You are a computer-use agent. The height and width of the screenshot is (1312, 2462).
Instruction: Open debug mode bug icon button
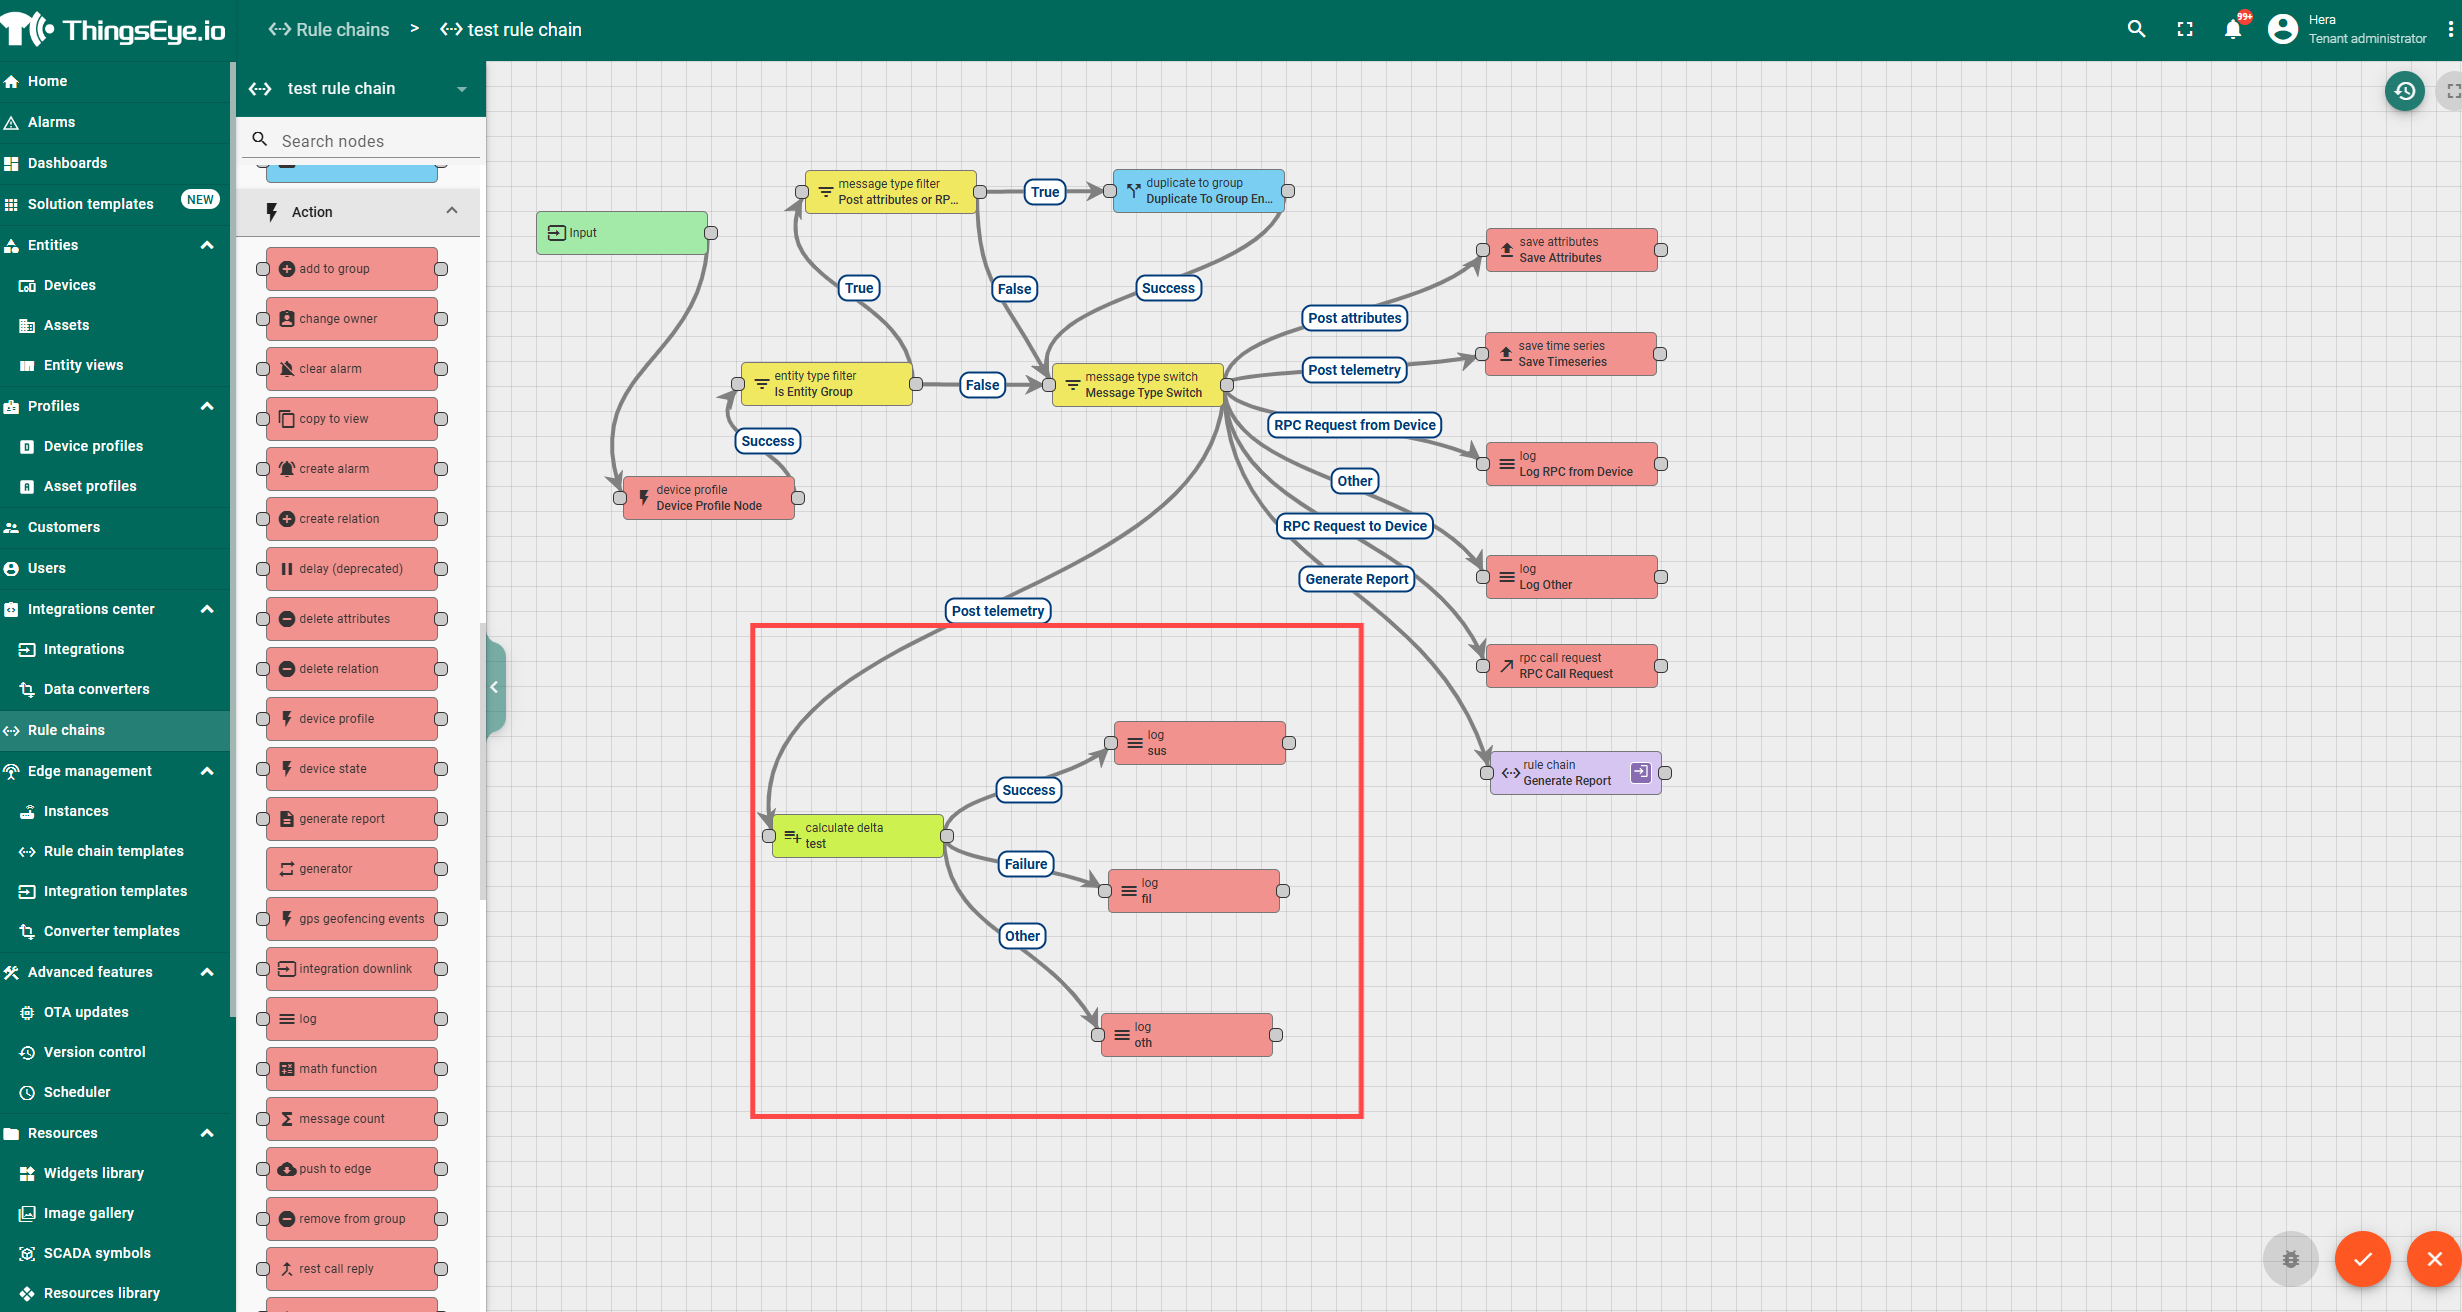2290,1259
